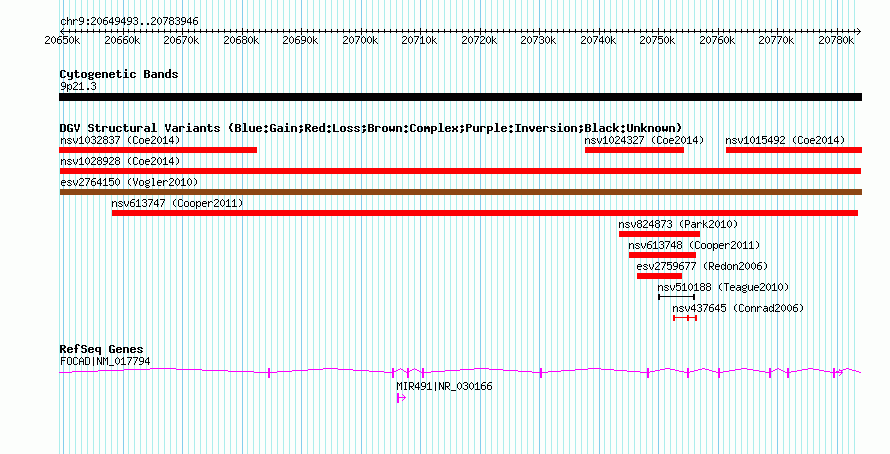The image size is (890, 454).
Task: Click the MIR491 gene arrow glyph
Action: [x=401, y=398]
